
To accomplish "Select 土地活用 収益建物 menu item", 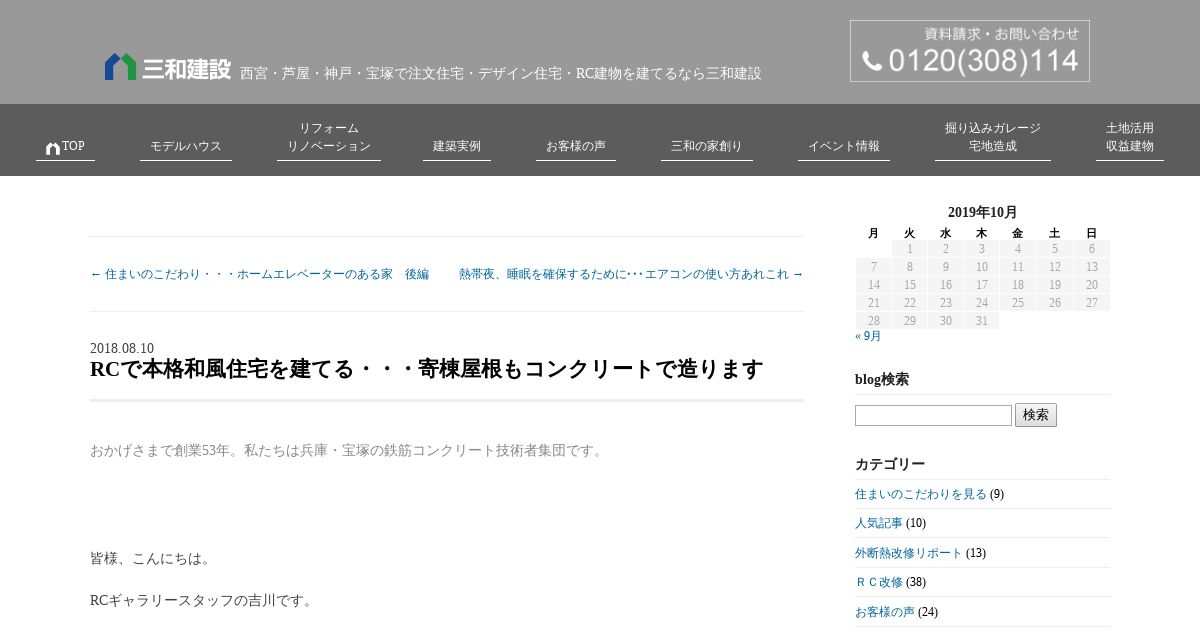I will [x=1130, y=137].
